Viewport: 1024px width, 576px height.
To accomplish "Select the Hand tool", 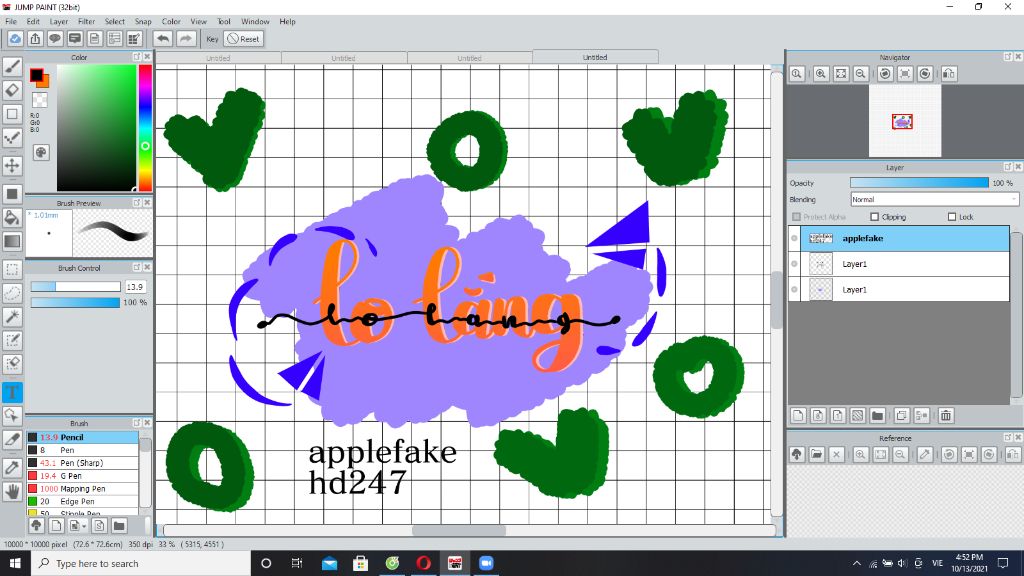I will point(12,491).
